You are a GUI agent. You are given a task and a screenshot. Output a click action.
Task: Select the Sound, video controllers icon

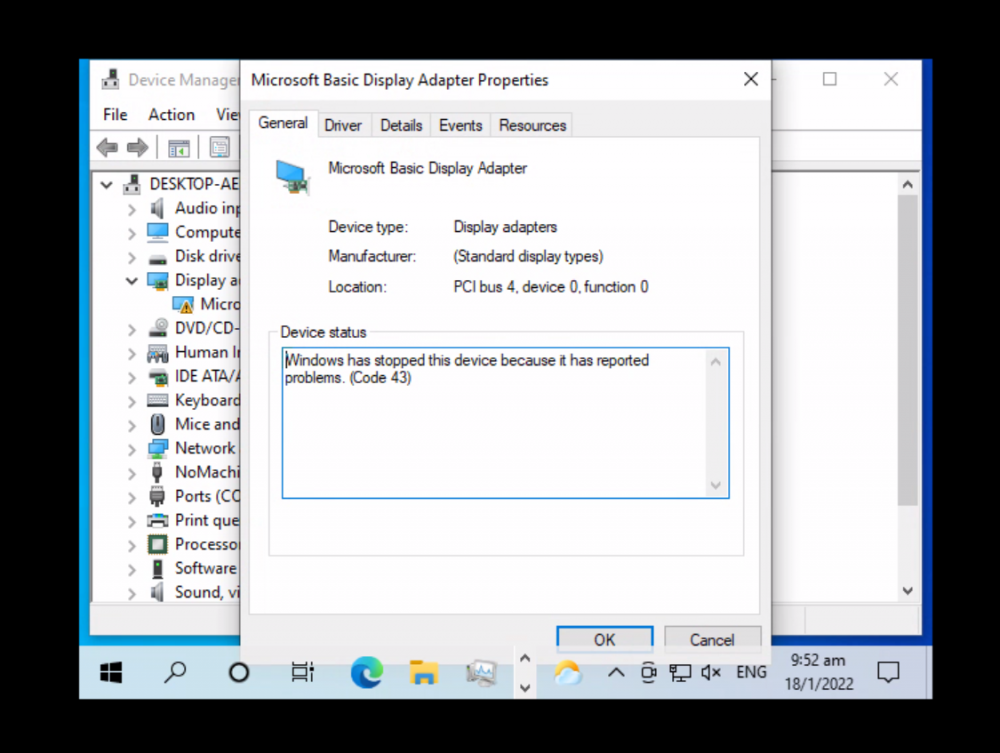(158, 592)
